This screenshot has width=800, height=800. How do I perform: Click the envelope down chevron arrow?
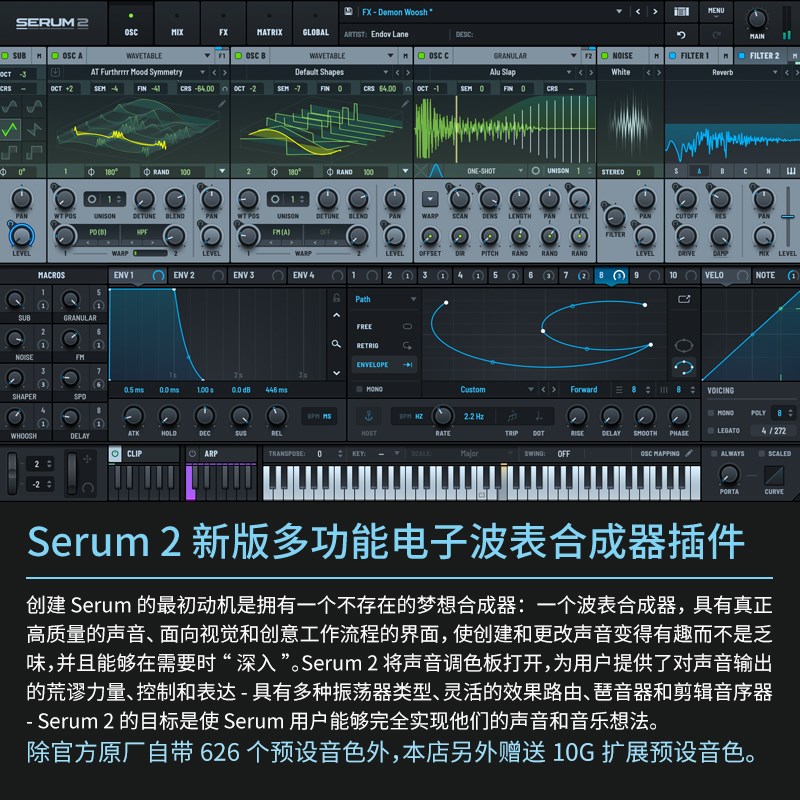(336, 373)
